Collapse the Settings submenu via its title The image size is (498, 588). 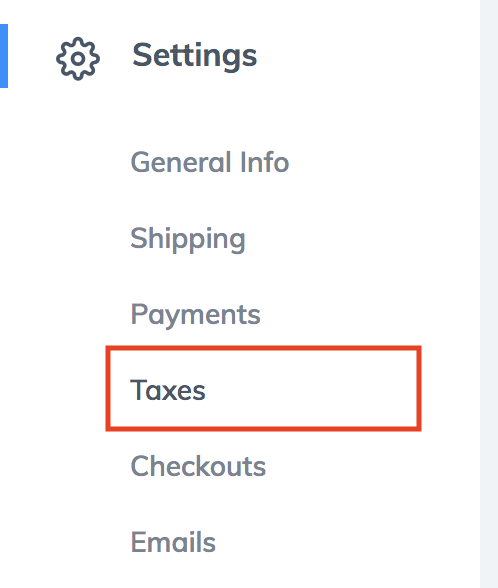click(194, 56)
